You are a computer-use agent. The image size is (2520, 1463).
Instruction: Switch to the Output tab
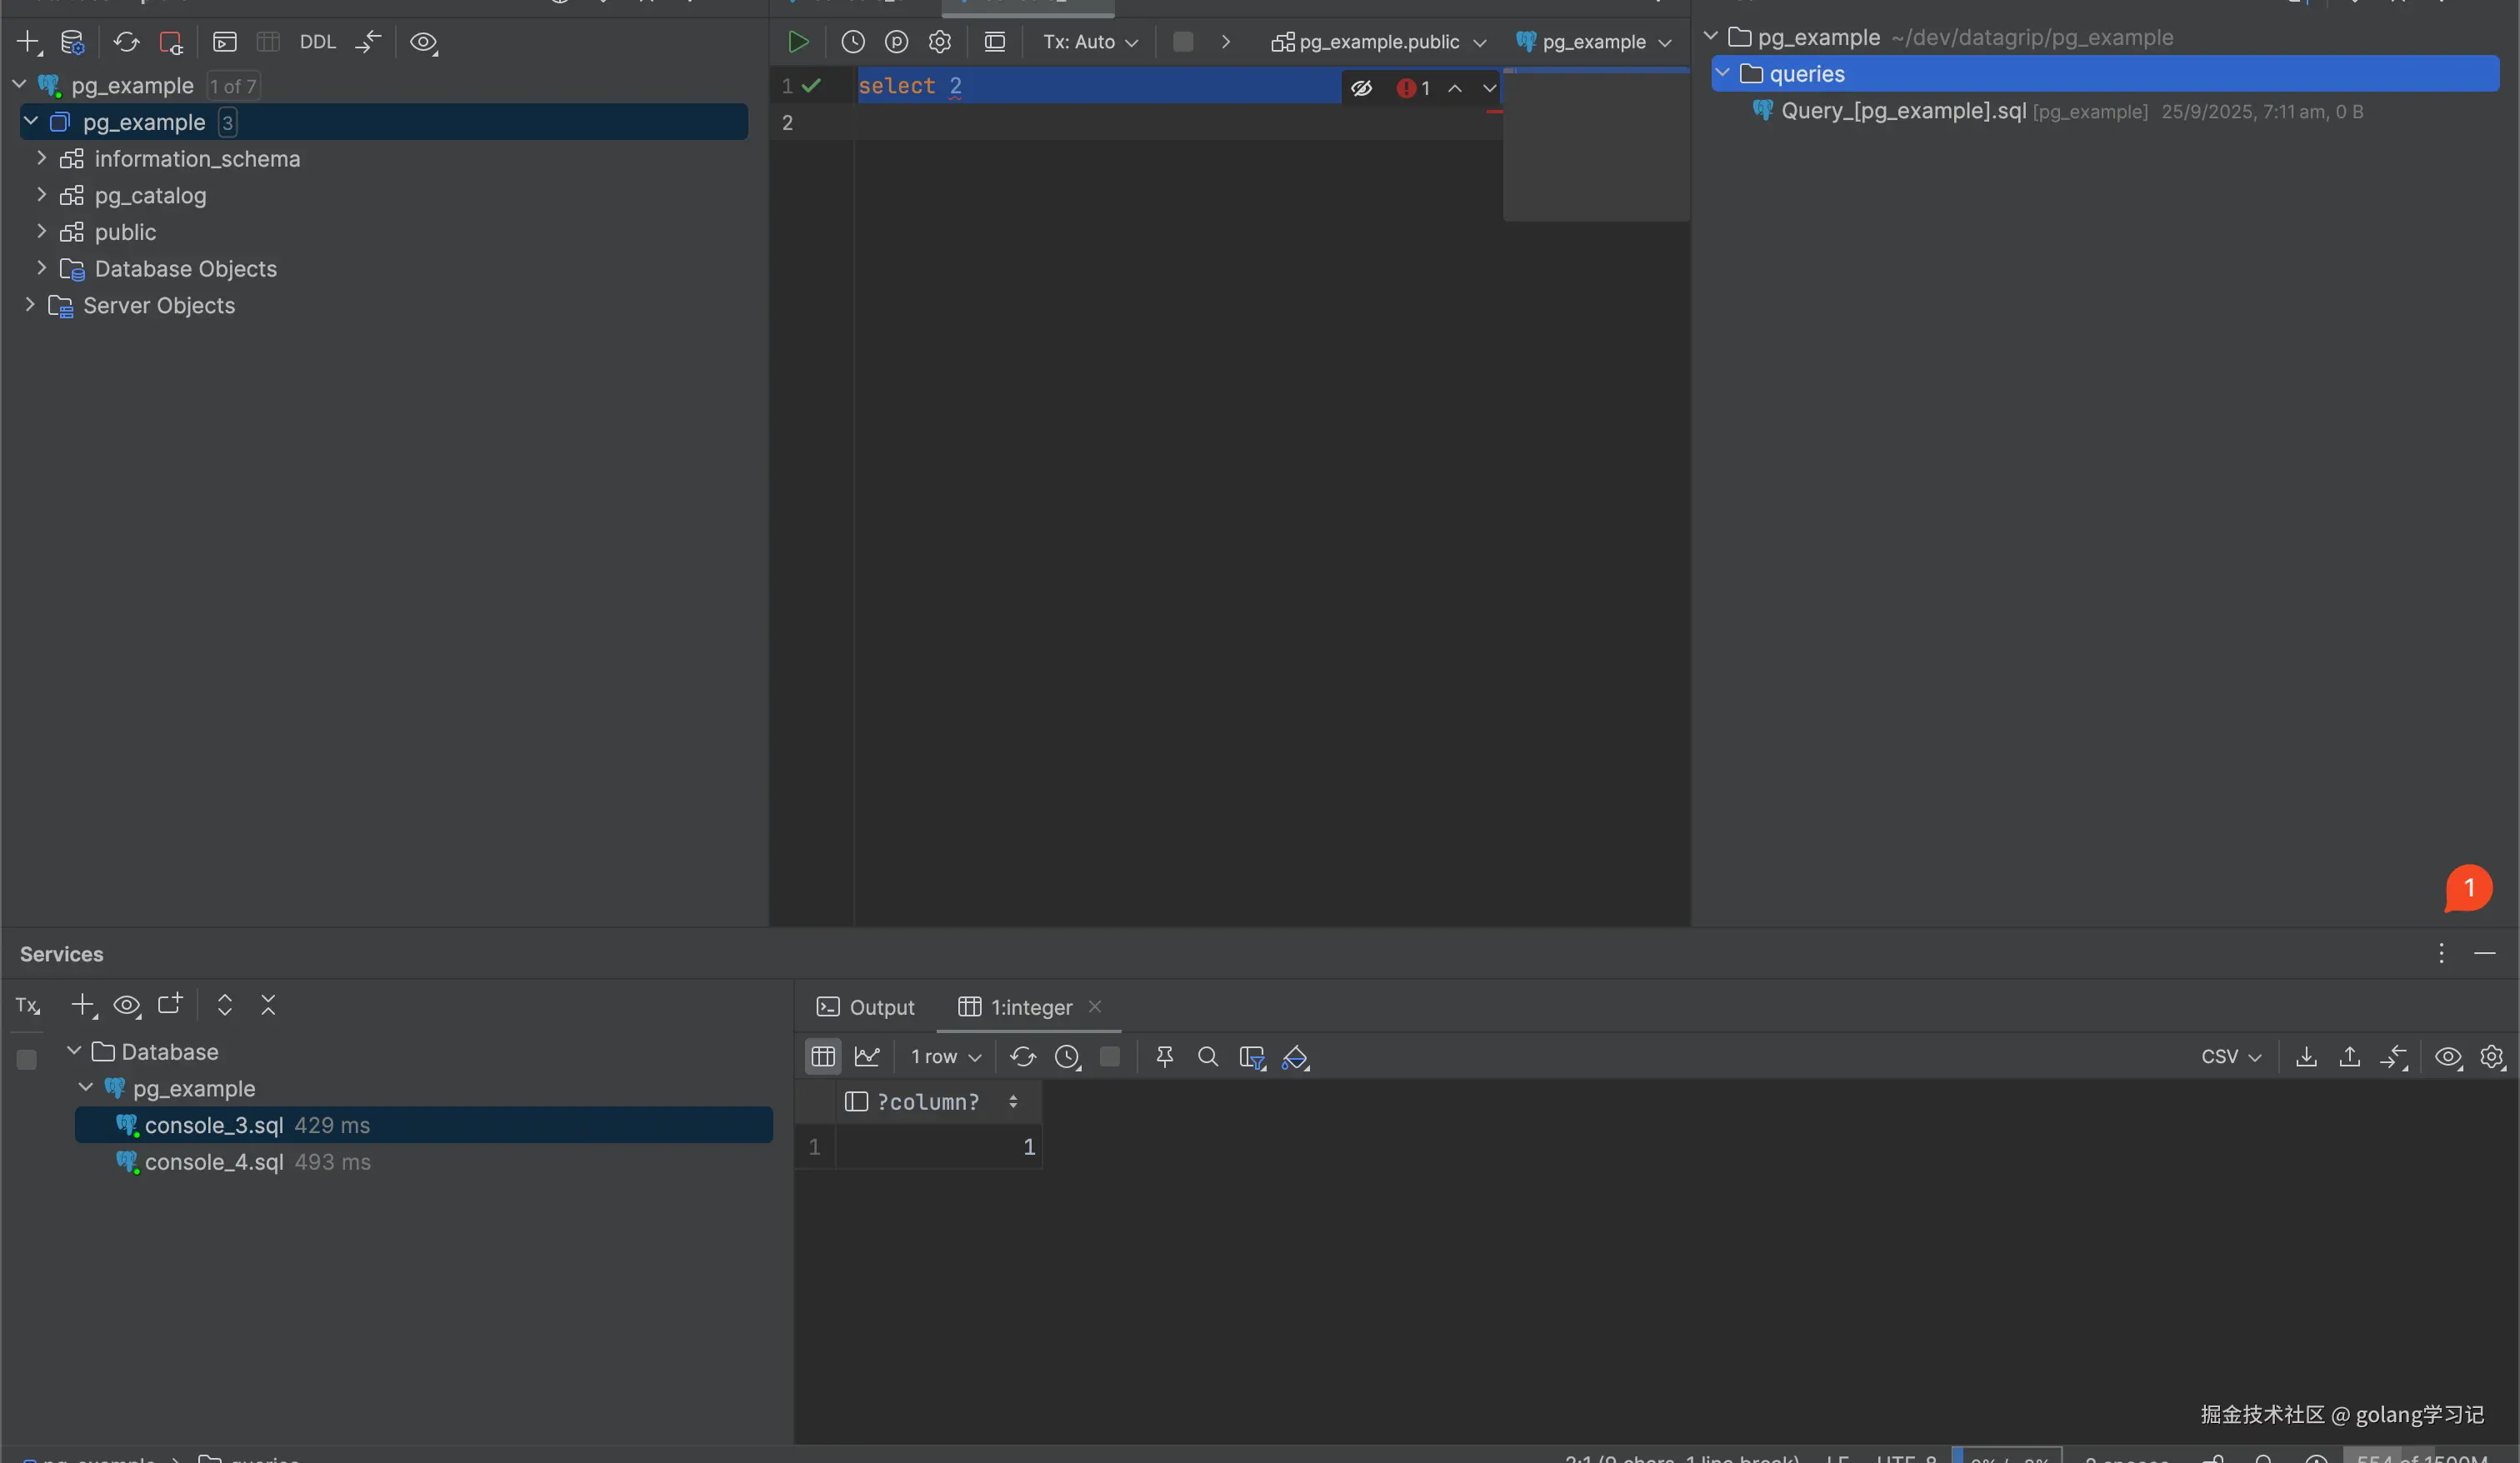pyautogui.click(x=866, y=1007)
